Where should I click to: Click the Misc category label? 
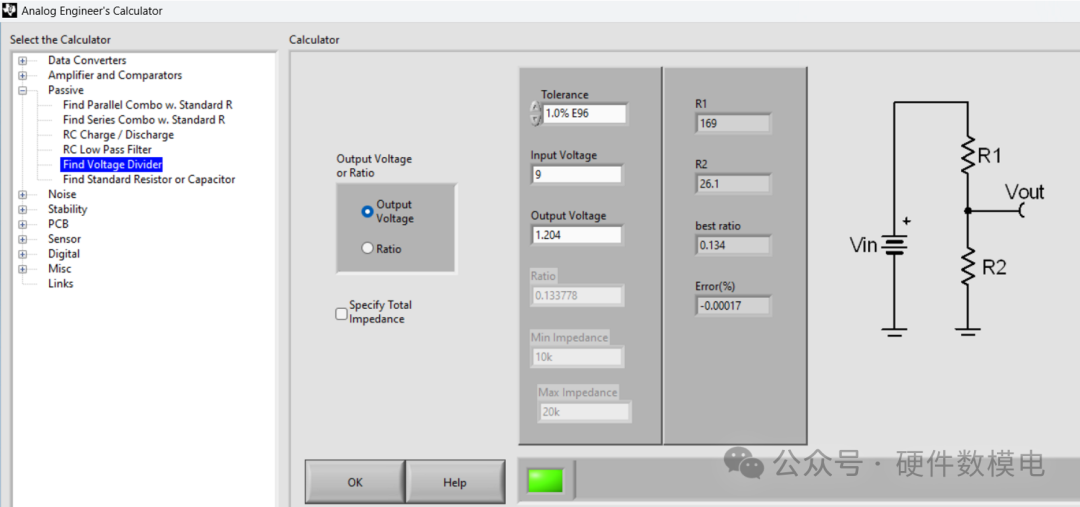59,269
